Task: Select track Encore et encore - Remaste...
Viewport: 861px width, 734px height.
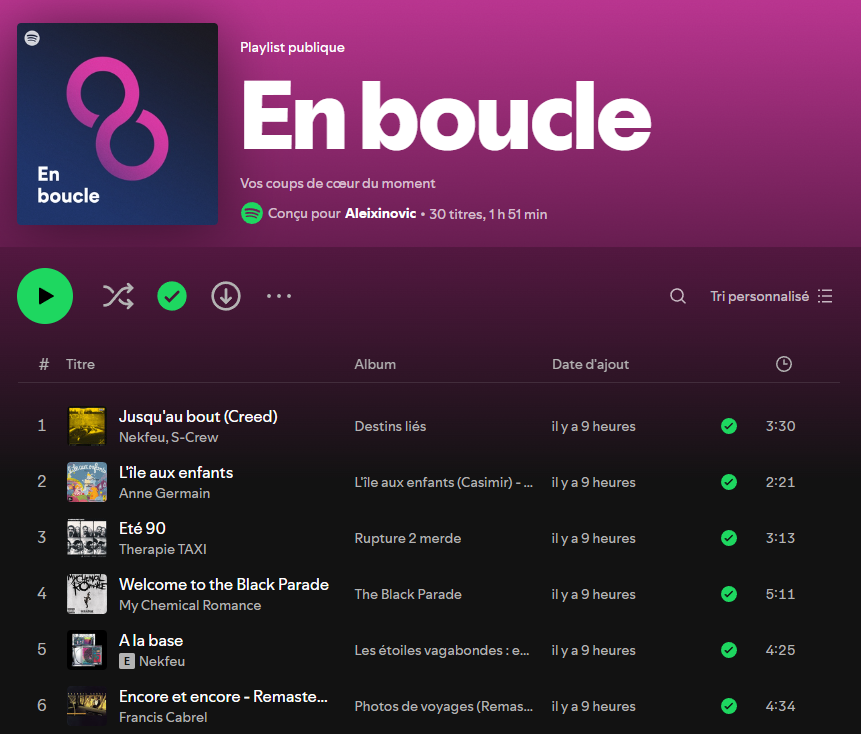Action: (223, 697)
